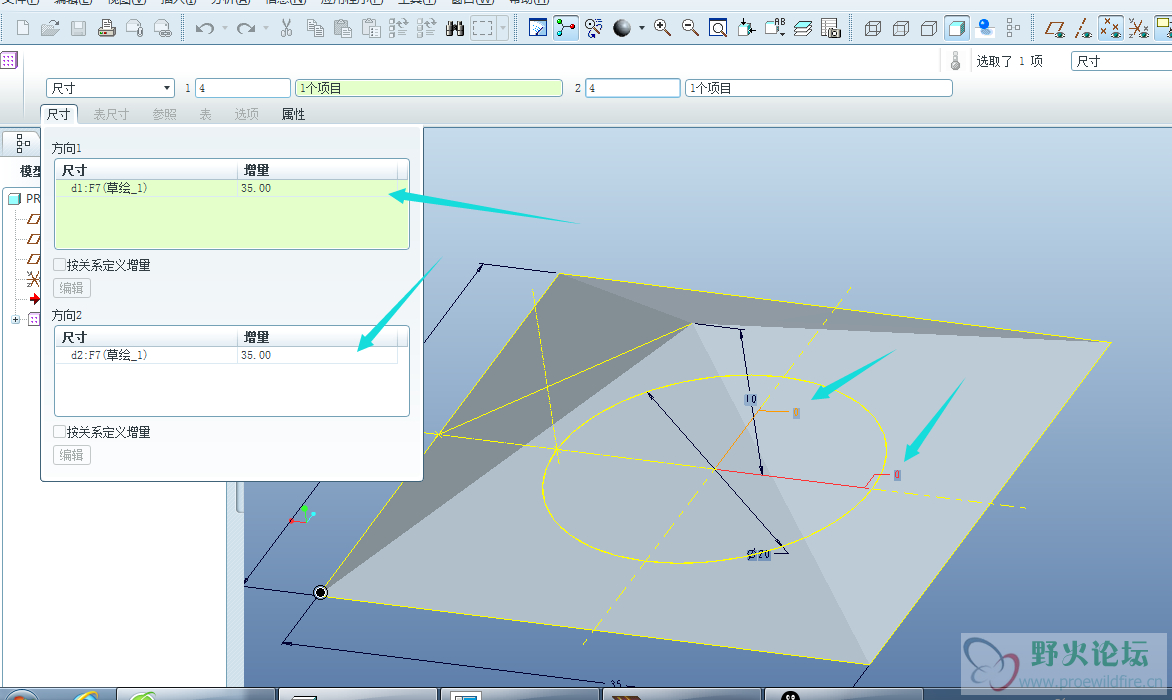The height and width of the screenshot is (700, 1172).
Task: Click the model tree tab icon
Action: pyautogui.click(x=22, y=143)
